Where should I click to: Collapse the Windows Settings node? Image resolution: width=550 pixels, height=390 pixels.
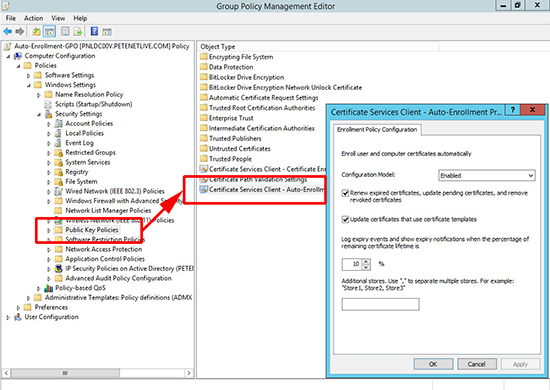28,85
